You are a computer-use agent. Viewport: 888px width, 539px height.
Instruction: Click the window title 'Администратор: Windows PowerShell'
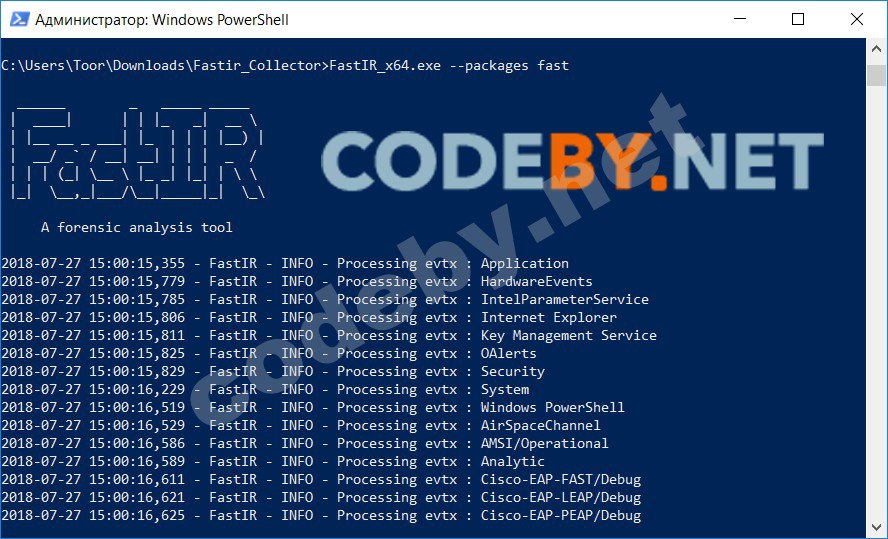162,20
